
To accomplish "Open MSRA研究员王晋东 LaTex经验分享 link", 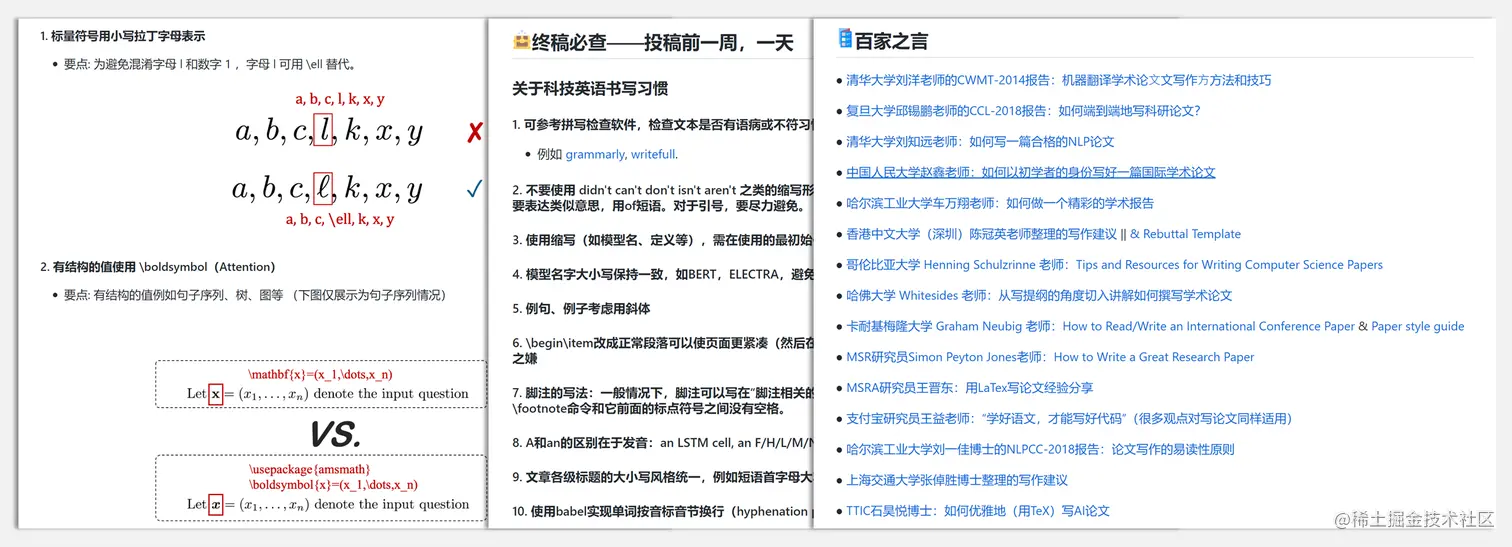I will pos(969,388).
